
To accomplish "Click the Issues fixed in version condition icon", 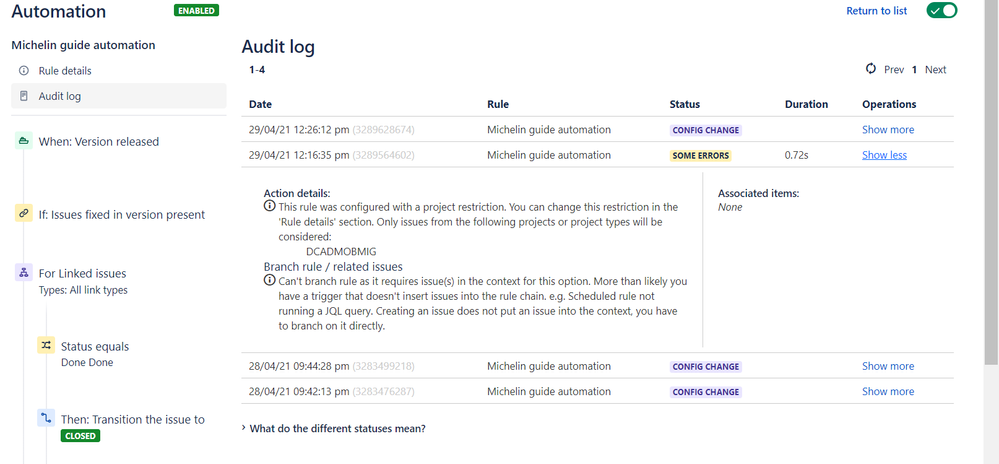I will (x=24, y=214).
